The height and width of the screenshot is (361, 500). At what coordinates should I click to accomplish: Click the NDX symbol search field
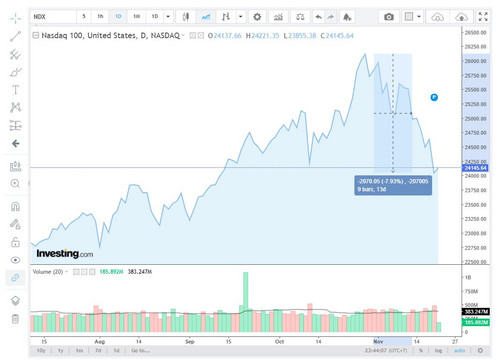coord(54,17)
